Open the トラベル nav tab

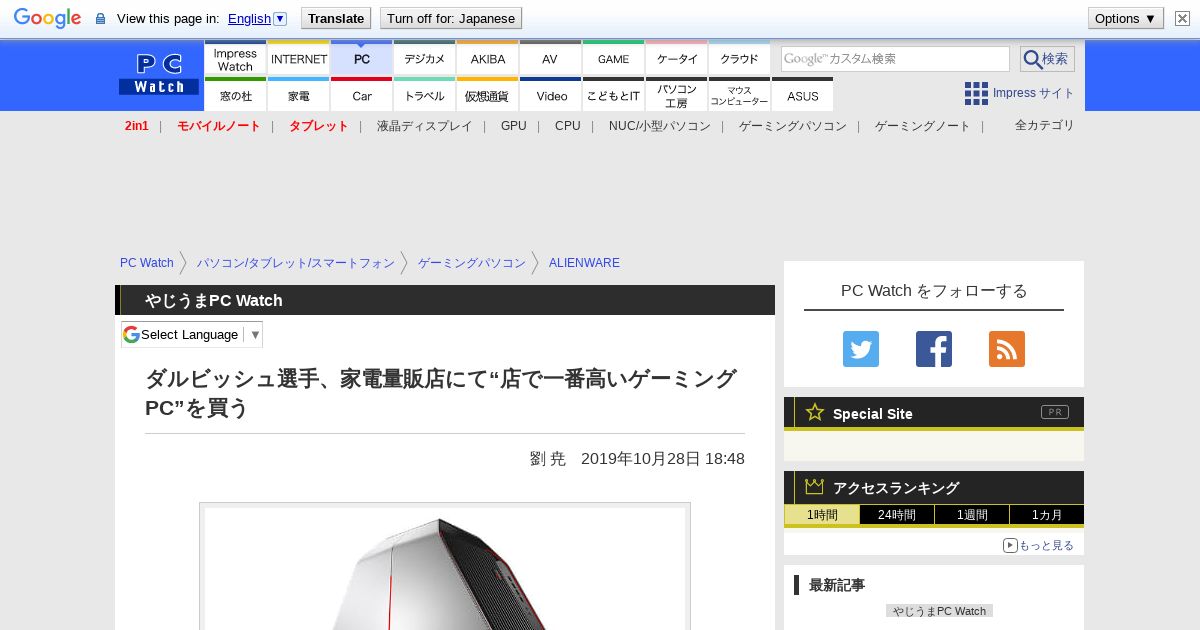[425, 95]
